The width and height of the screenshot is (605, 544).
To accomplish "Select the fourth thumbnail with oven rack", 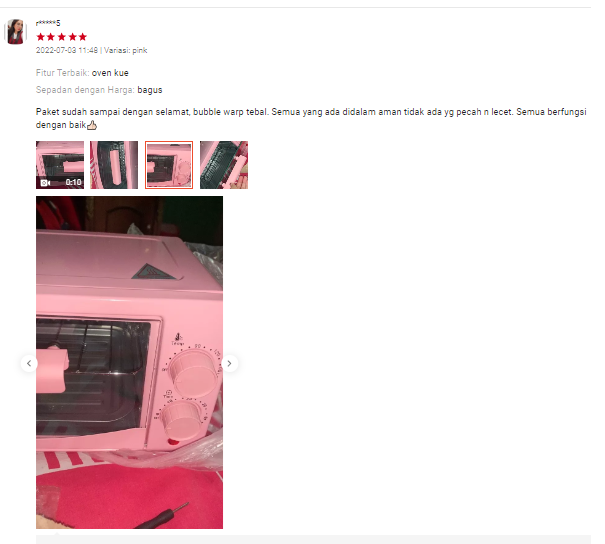I will click(224, 165).
